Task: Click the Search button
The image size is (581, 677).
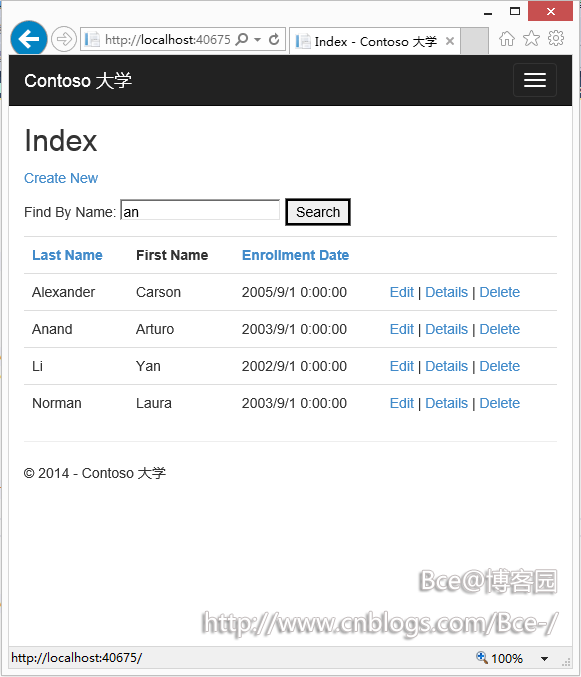Action: [318, 212]
